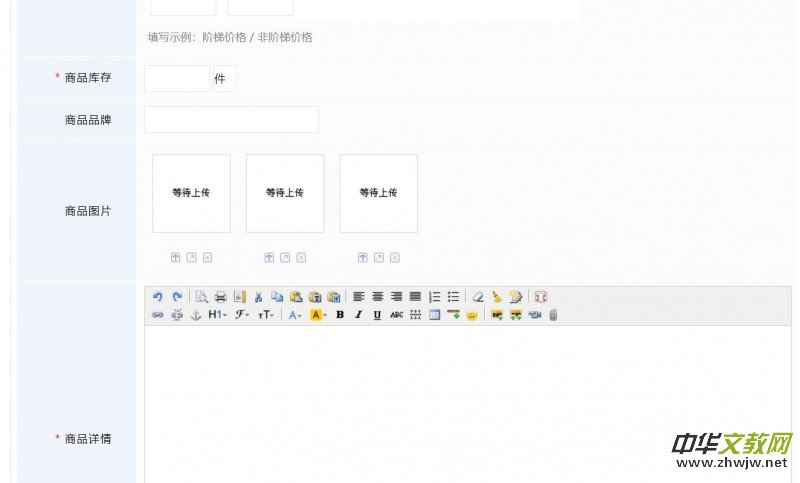Viewport: 800px width, 483px height.
Task: Toggle underline formatting
Action: pyautogui.click(x=377, y=315)
